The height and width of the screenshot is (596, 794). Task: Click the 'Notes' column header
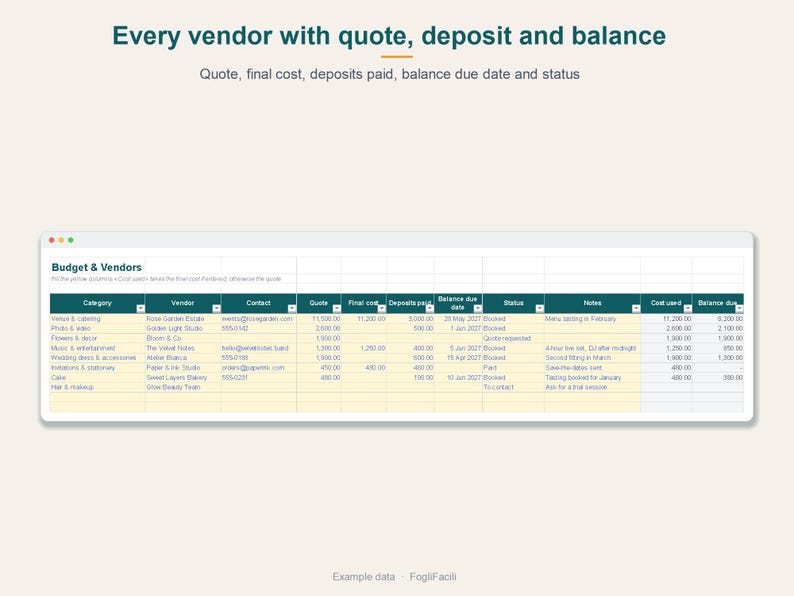pyautogui.click(x=592, y=303)
